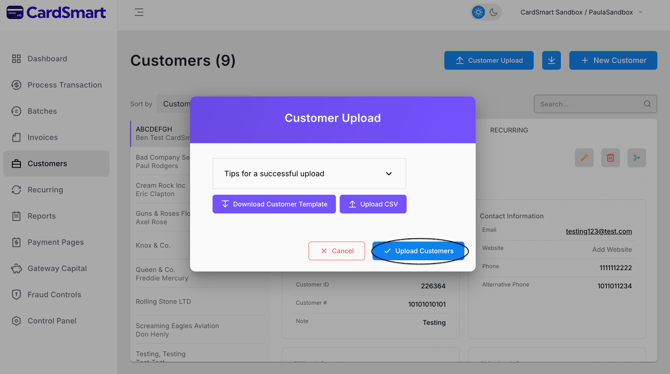Toggle the hamburger menu icon
Screen dimensions: 670x374
click(139, 12)
